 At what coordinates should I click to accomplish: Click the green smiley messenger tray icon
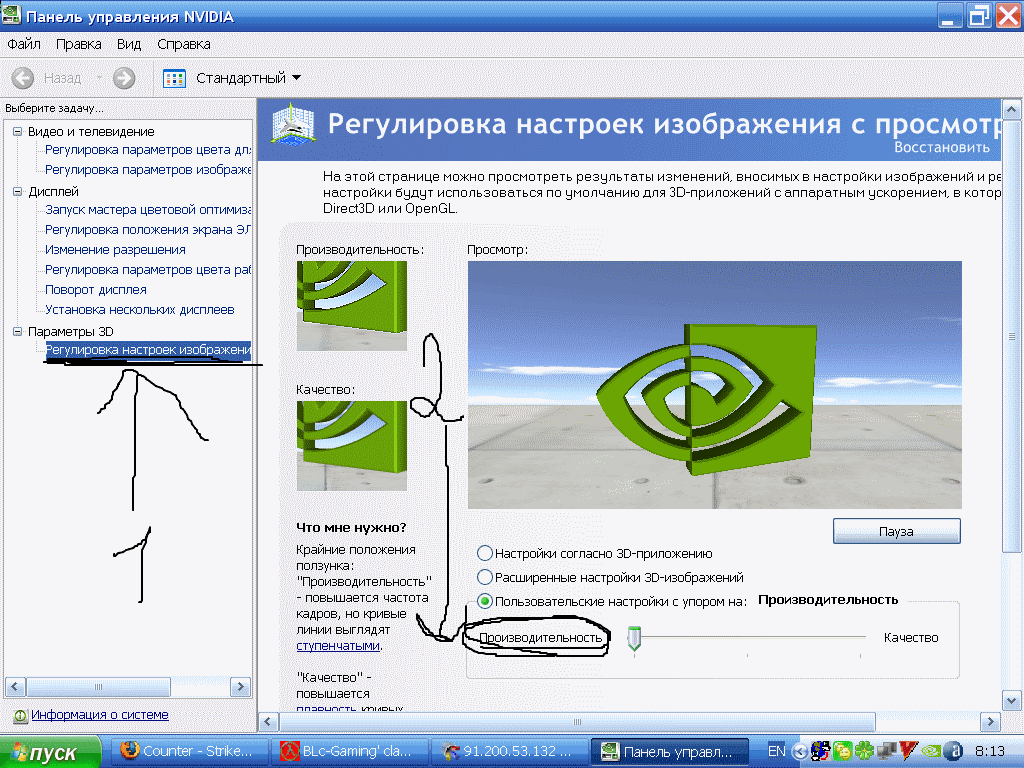click(x=842, y=751)
